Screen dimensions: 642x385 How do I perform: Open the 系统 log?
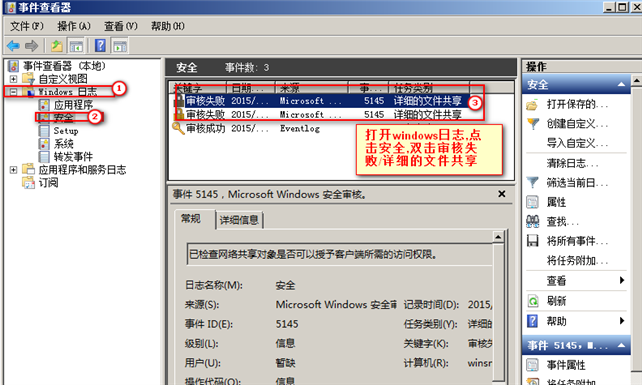(63, 144)
